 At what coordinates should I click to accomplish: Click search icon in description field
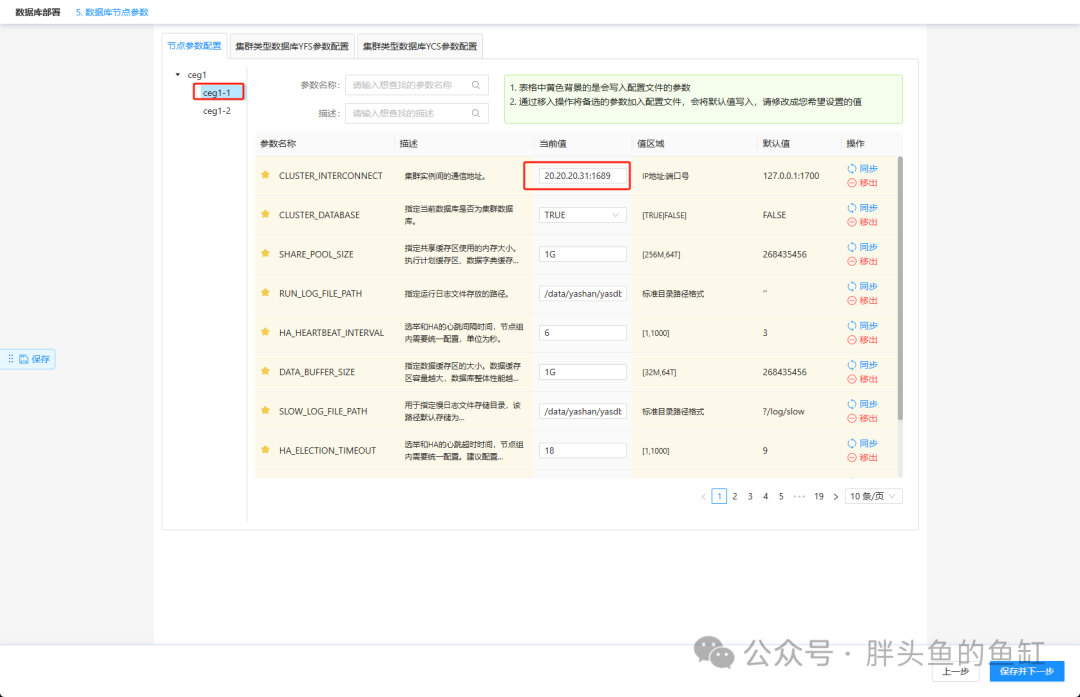click(476, 113)
